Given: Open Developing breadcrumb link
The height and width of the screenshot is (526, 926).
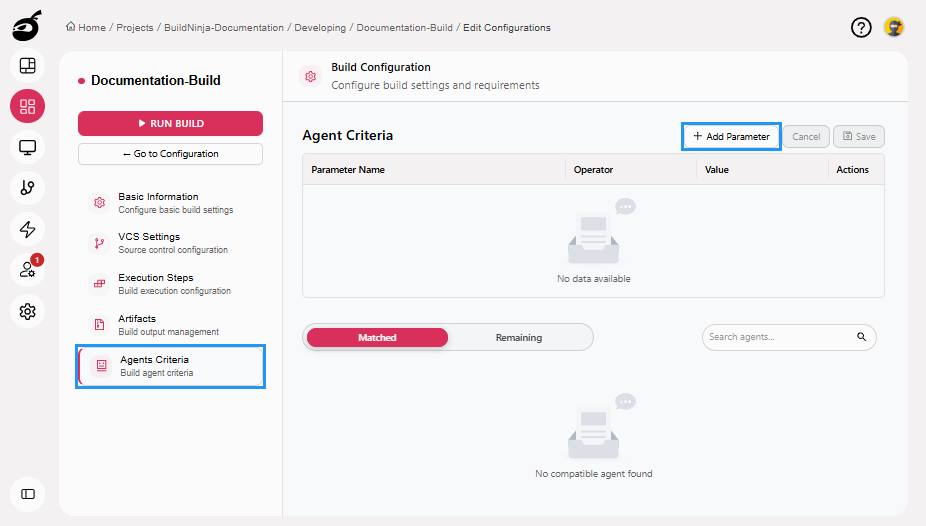Looking at the screenshot, I should point(320,28).
